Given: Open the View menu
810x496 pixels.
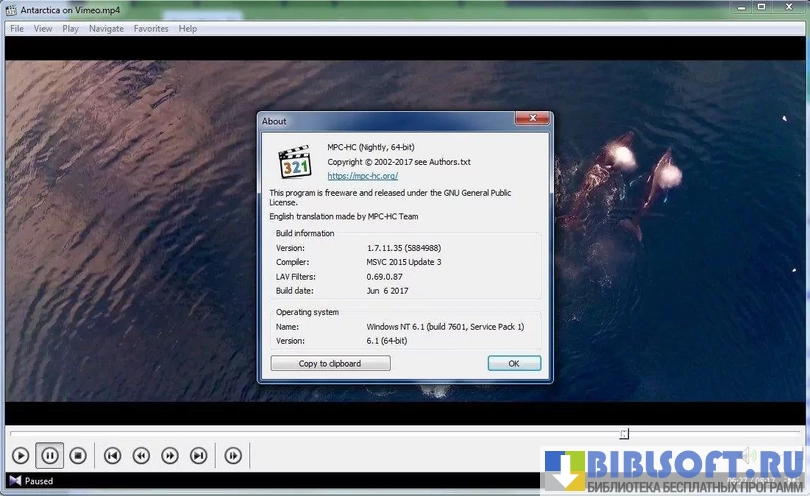Looking at the screenshot, I should [43, 29].
